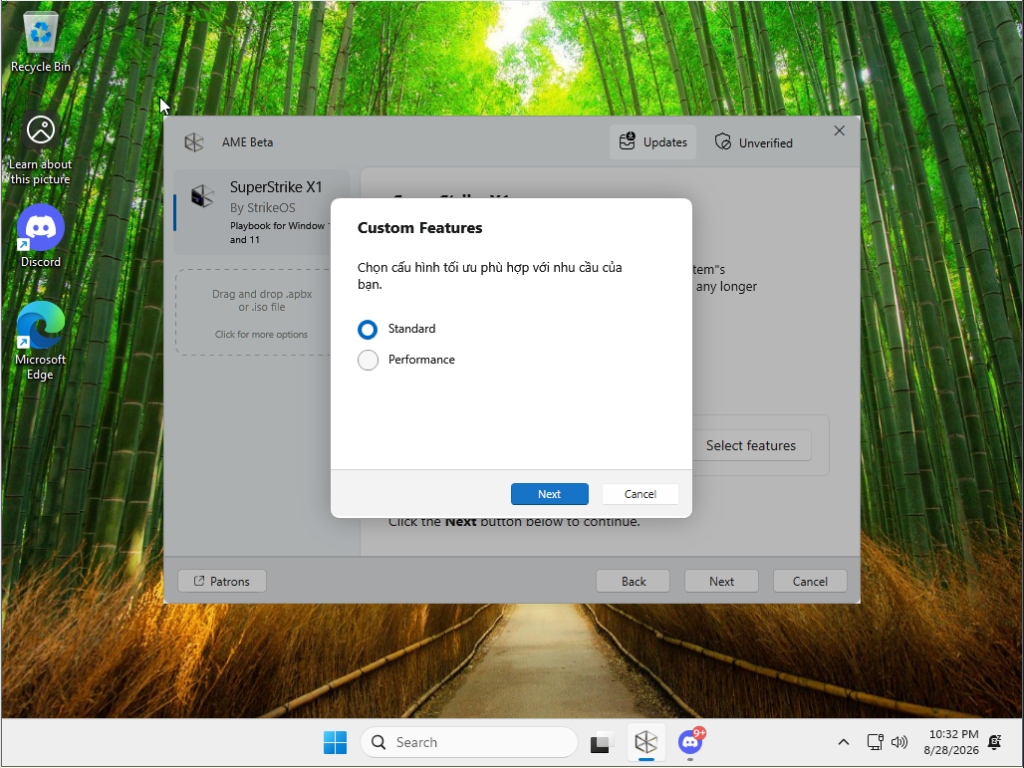Open the Windows Start menu

point(335,742)
